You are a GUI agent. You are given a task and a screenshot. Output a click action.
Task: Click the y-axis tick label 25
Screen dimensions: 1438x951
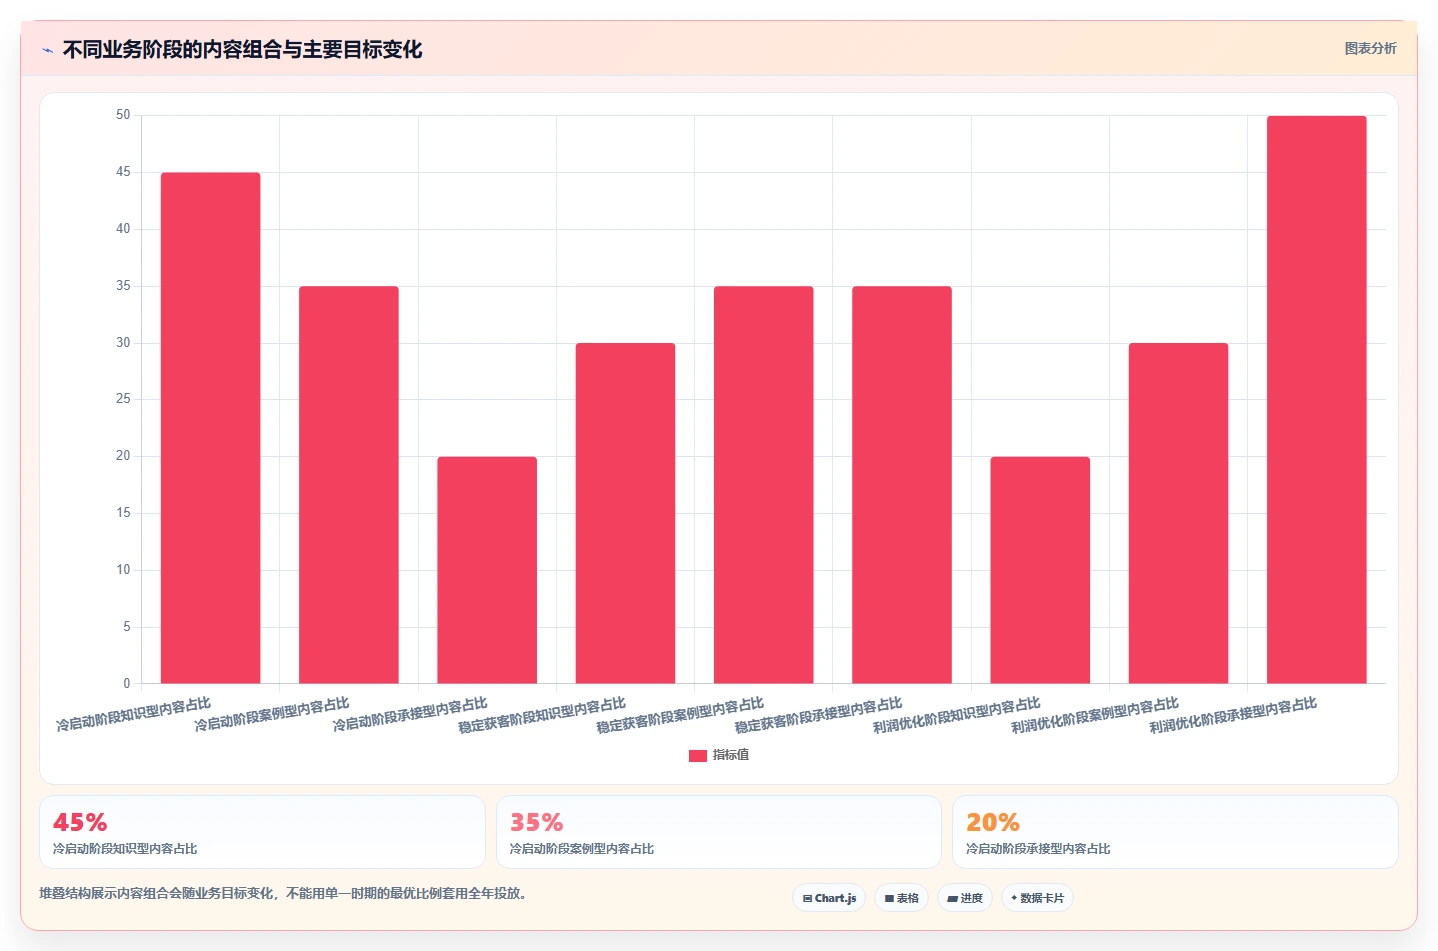pos(123,399)
